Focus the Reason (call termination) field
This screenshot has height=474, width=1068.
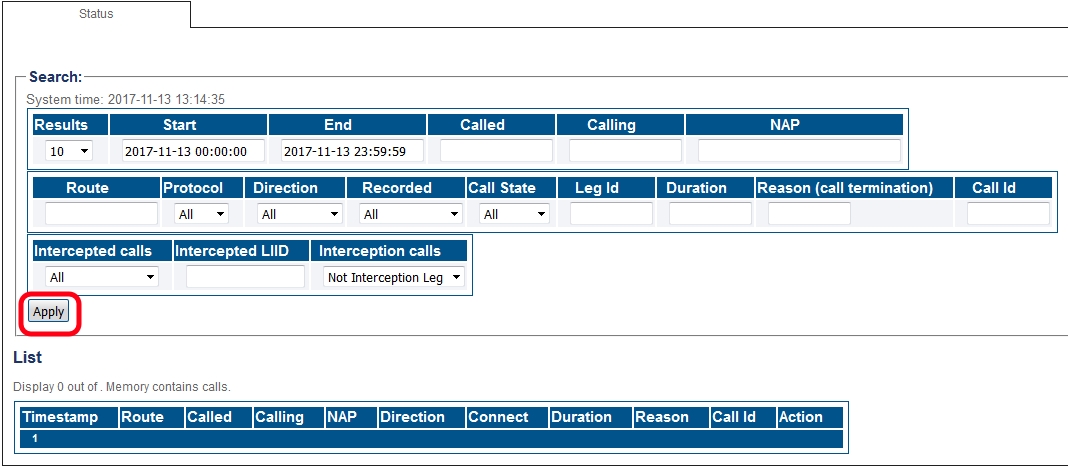809,214
